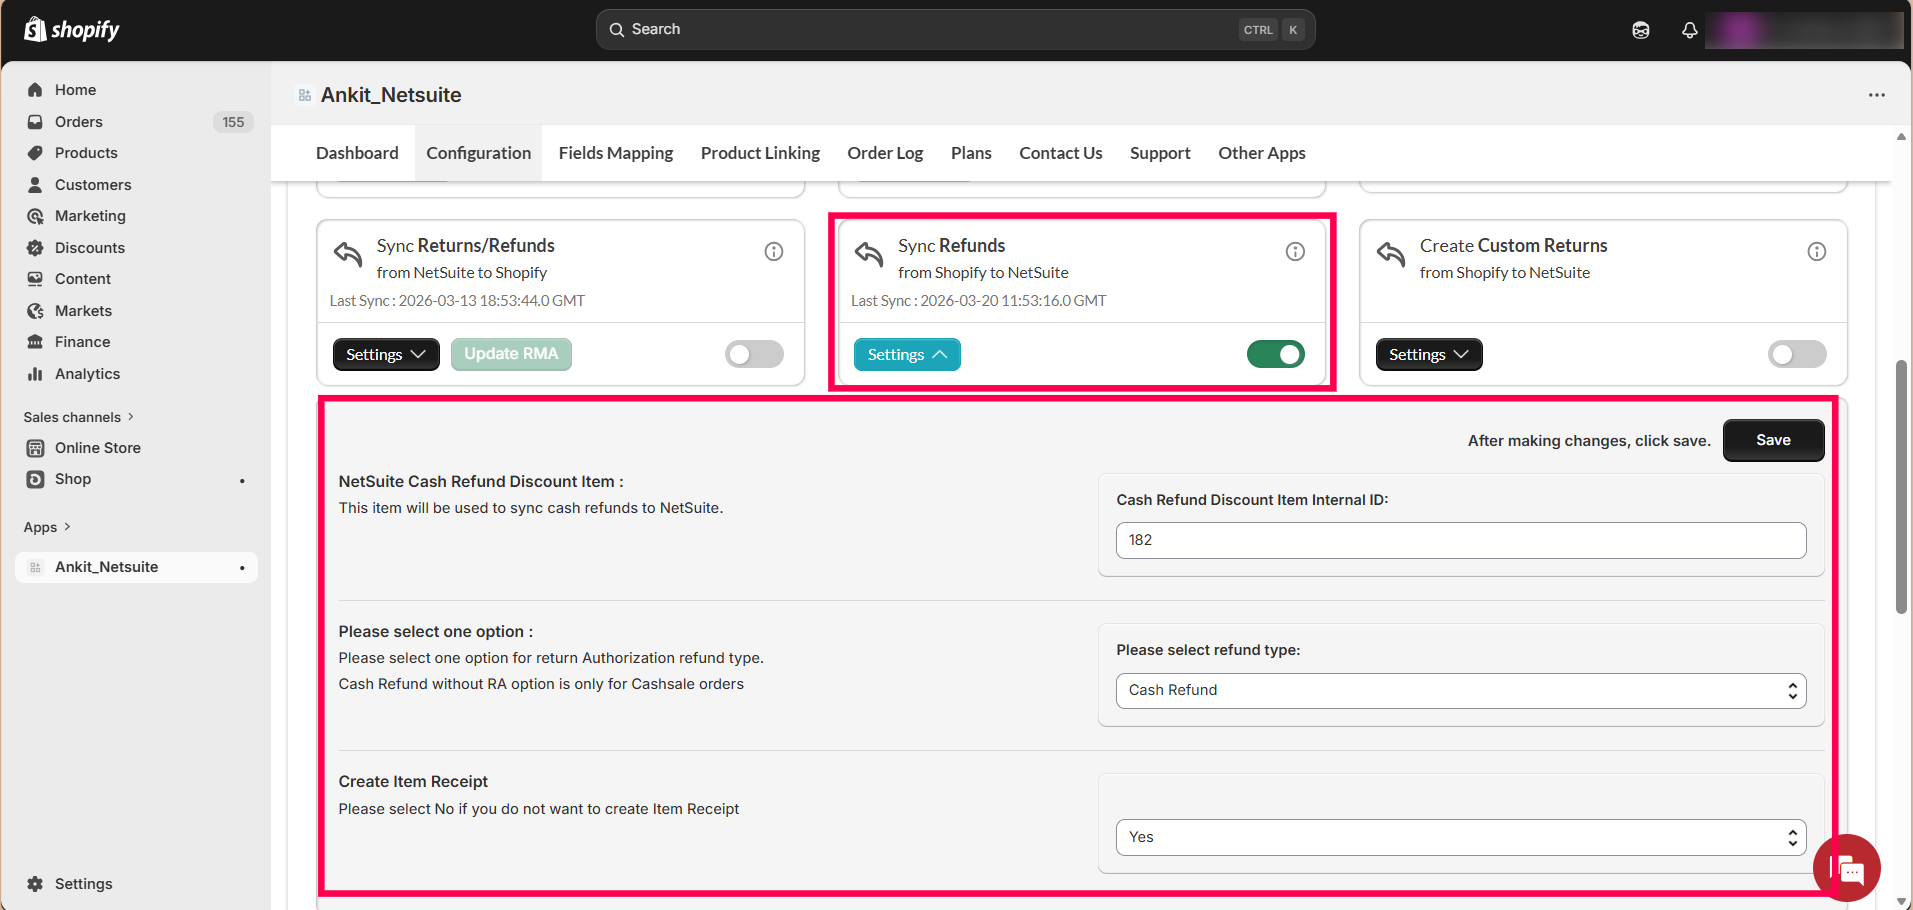
Task: Disable the Sync Refunds toggle
Action: tap(1275, 354)
